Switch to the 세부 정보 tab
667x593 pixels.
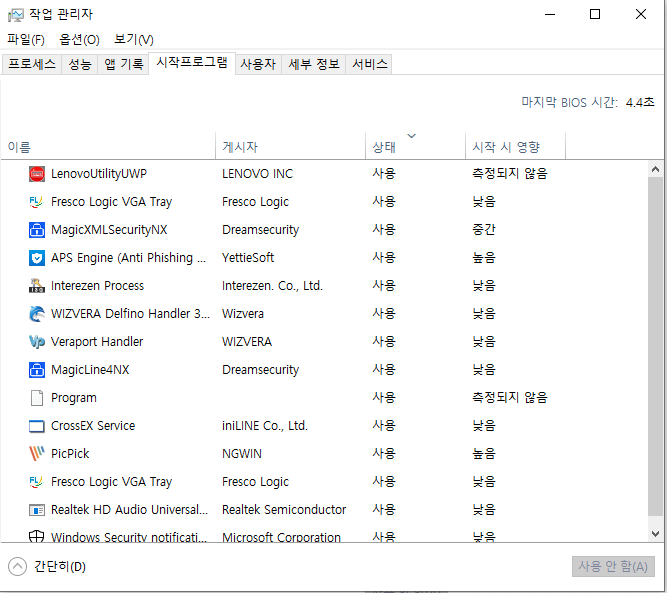coord(314,64)
